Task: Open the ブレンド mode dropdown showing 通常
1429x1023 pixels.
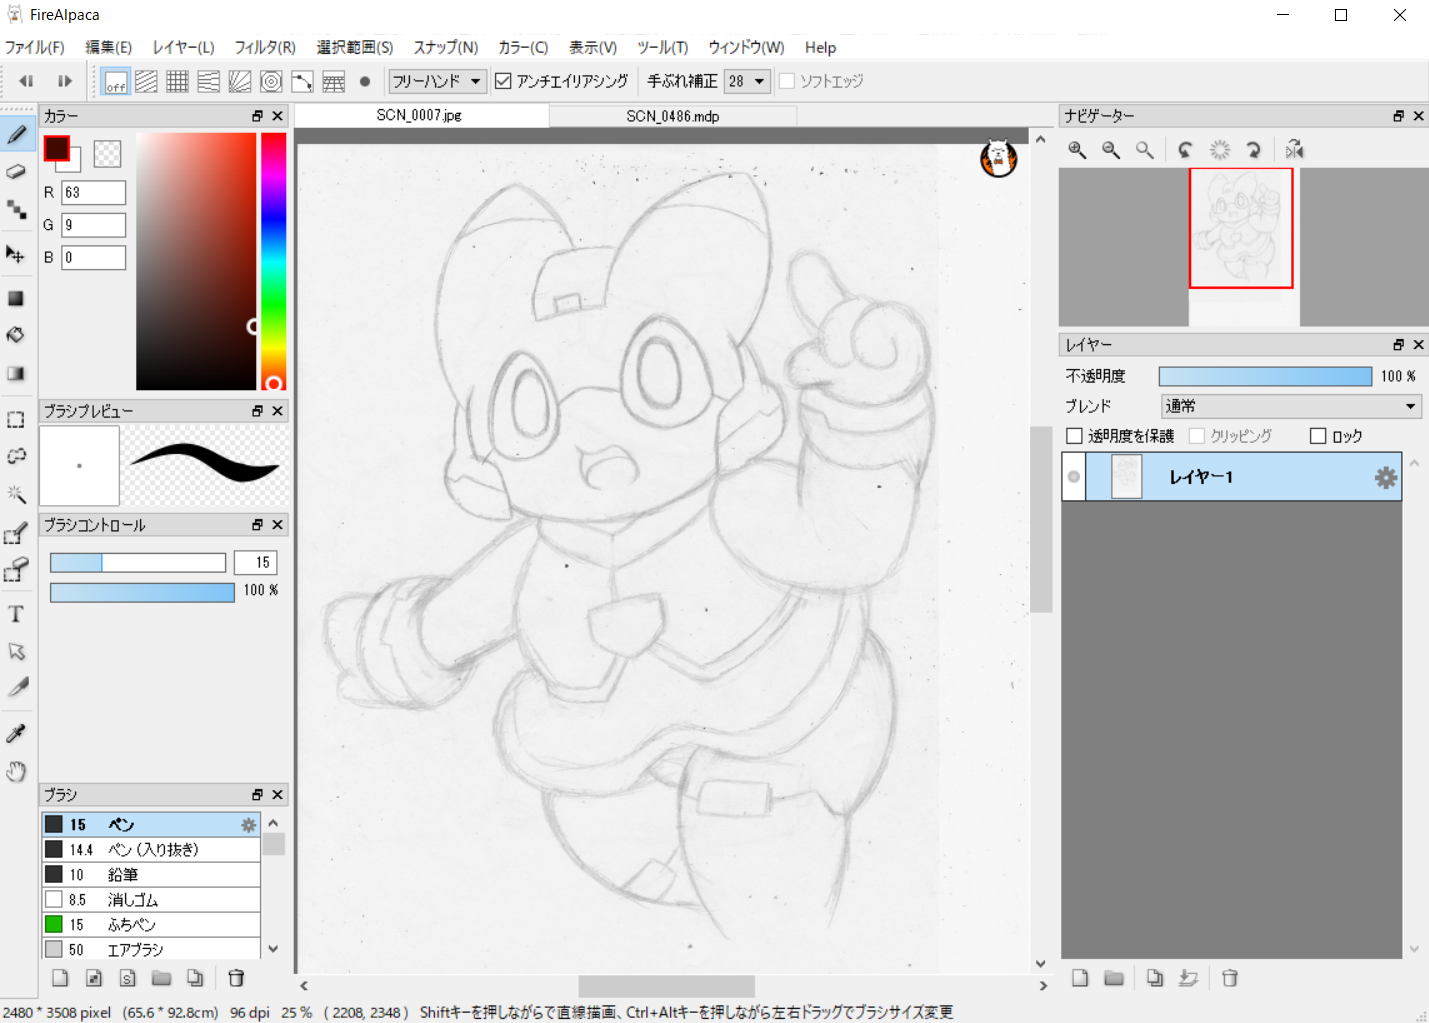Action: [1291, 406]
